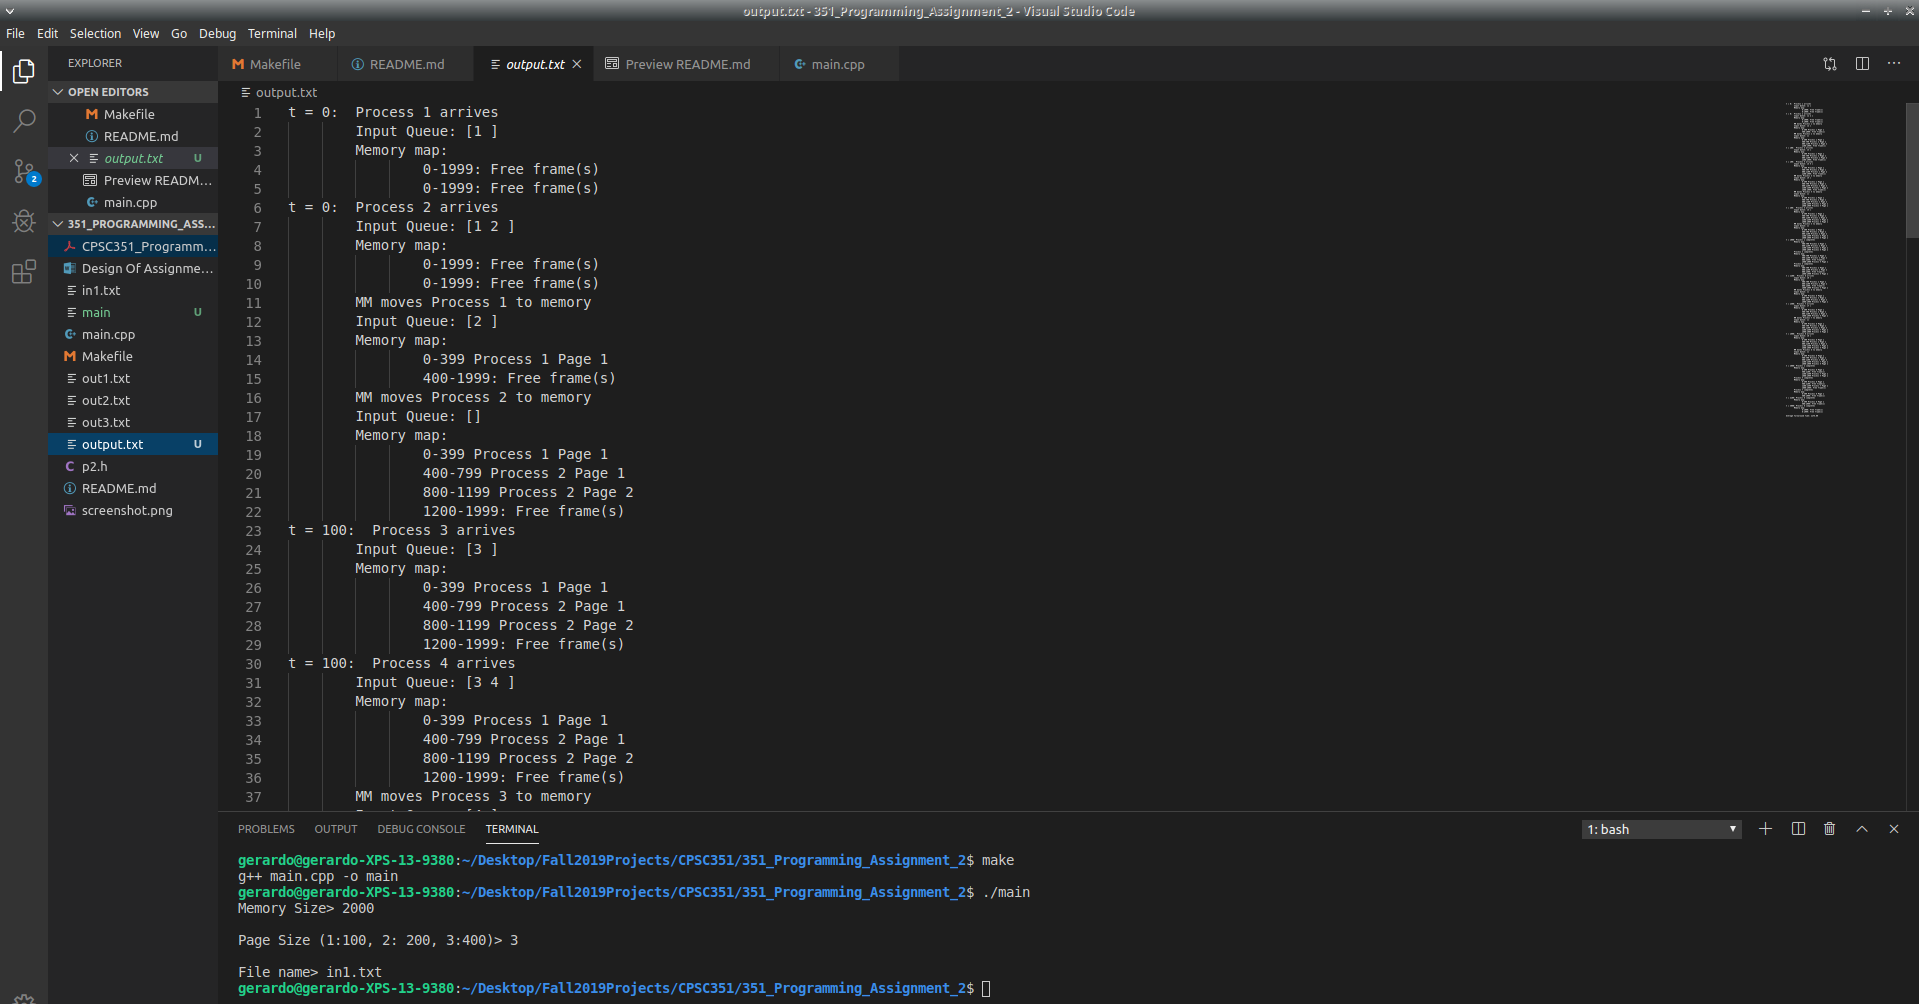Click line number 23 in gutter
The width and height of the screenshot is (1919, 1004).
tap(253, 531)
